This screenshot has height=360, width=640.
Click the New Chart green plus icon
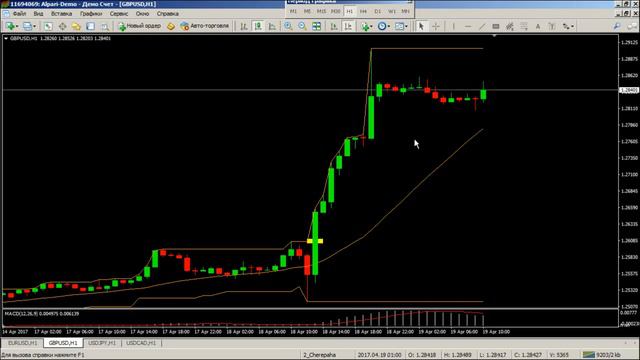10,26
